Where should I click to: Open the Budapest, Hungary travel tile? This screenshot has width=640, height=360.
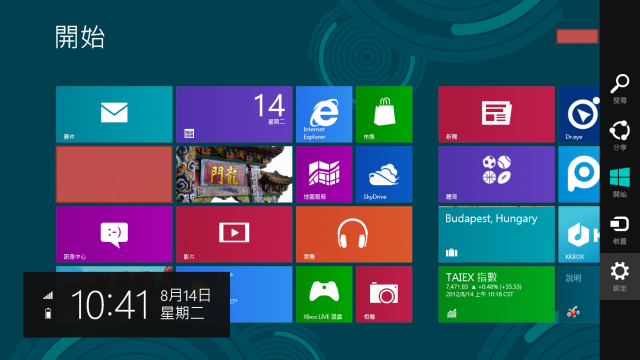click(496, 234)
